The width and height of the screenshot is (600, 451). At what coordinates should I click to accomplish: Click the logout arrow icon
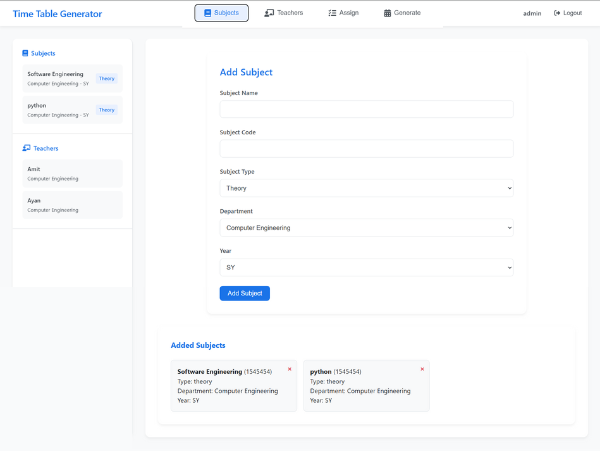pyautogui.click(x=557, y=13)
